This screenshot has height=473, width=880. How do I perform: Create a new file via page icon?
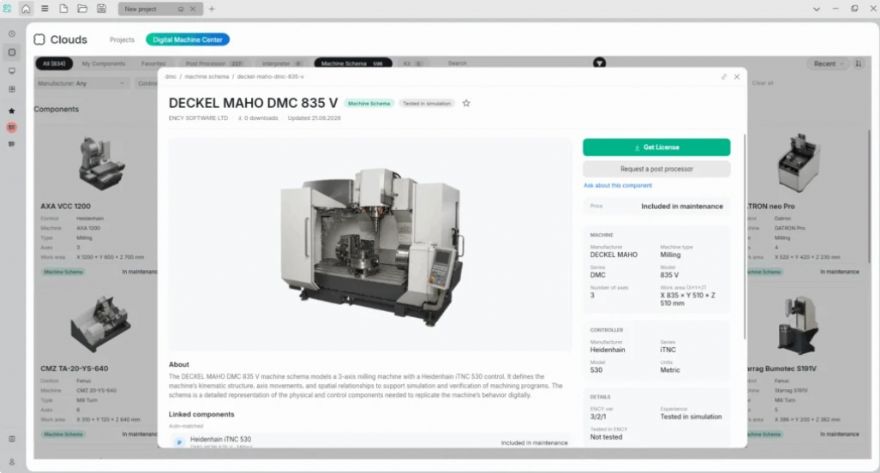tap(63, 9)
